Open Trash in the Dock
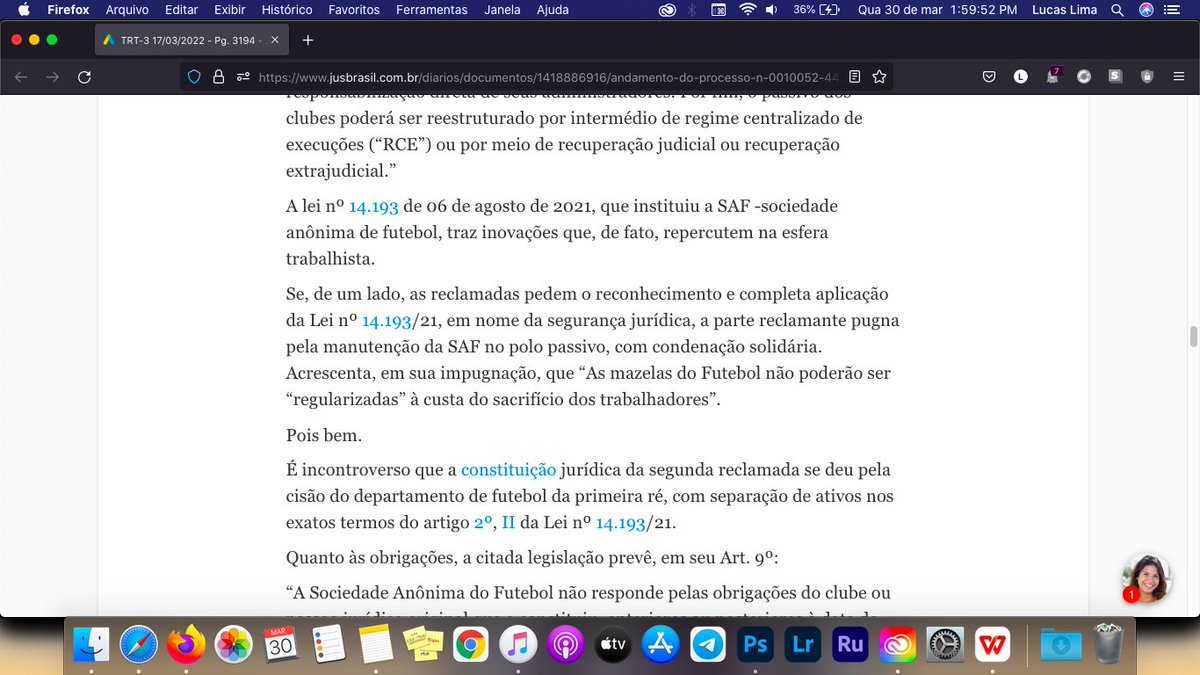 point(1107,645)
